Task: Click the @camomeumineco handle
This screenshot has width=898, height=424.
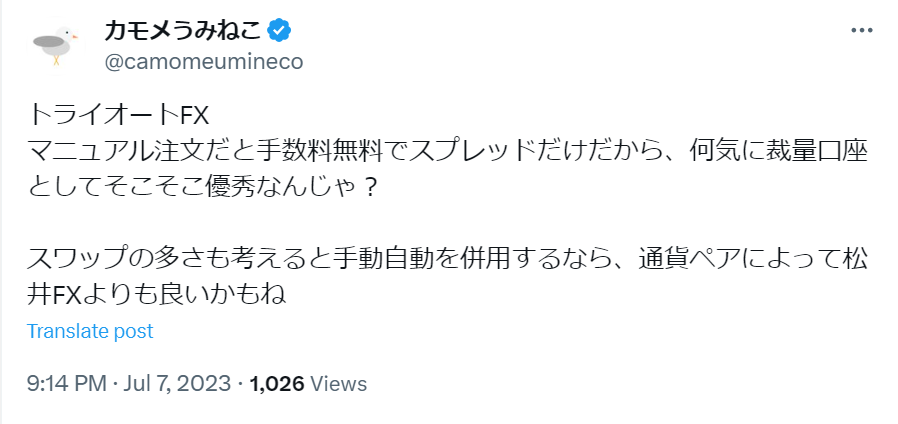Action: tap(203, 61)
